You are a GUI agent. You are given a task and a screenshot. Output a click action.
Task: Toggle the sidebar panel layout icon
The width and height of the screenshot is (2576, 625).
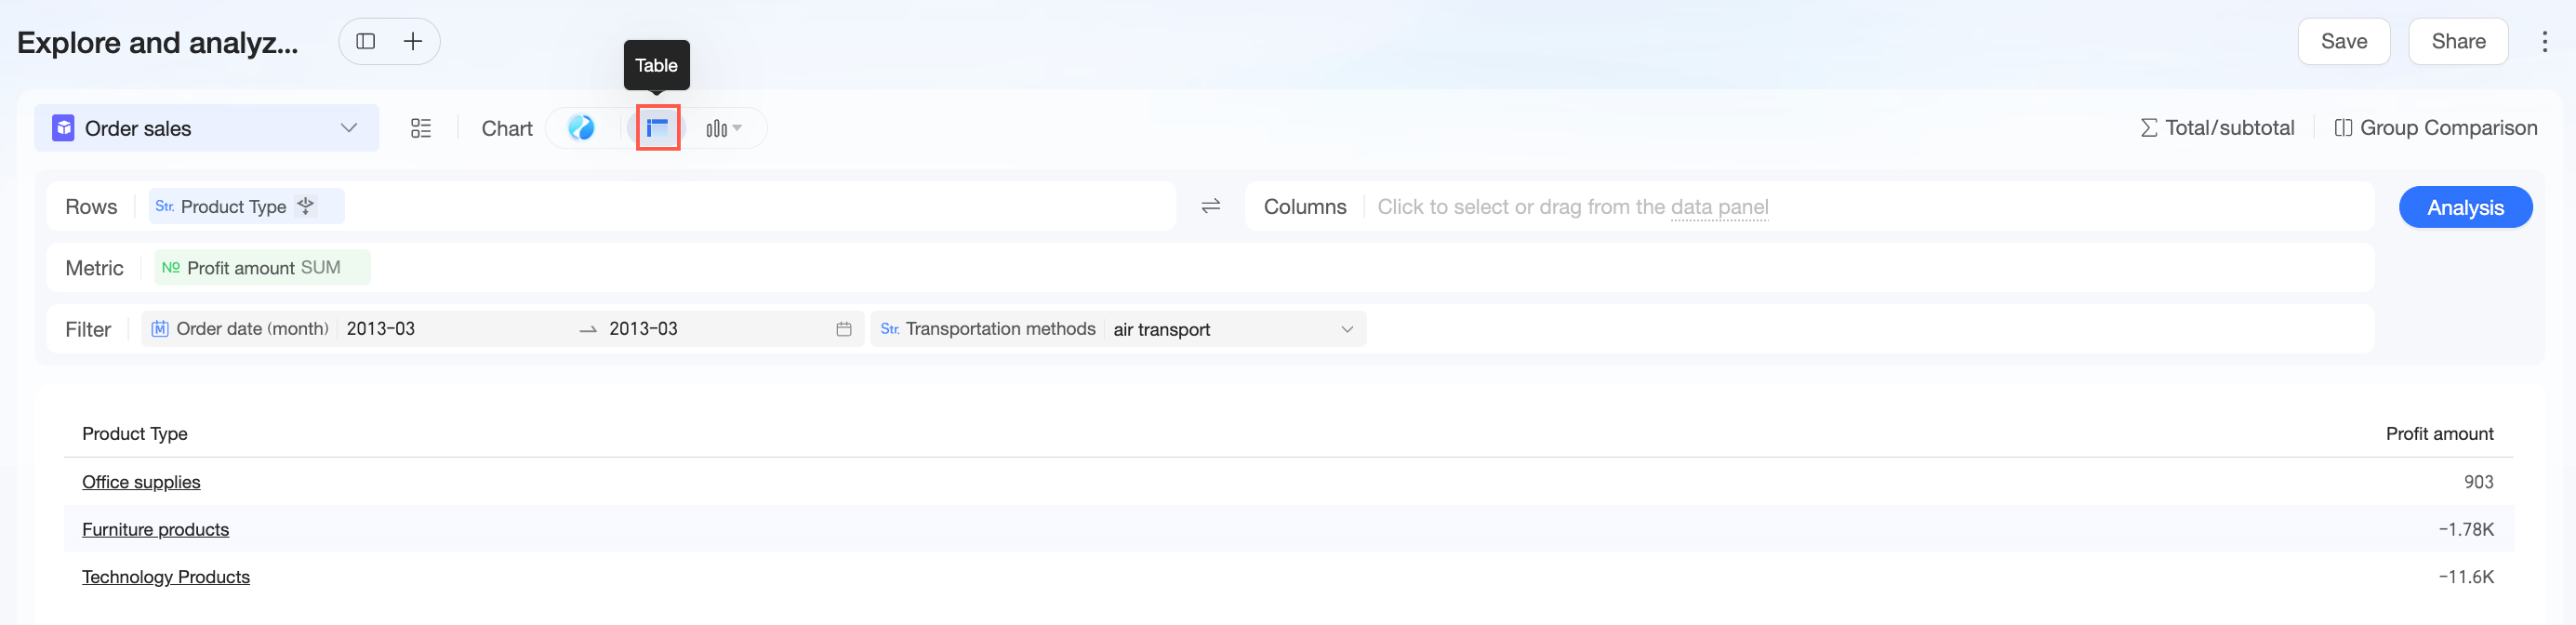coord(366,41)
